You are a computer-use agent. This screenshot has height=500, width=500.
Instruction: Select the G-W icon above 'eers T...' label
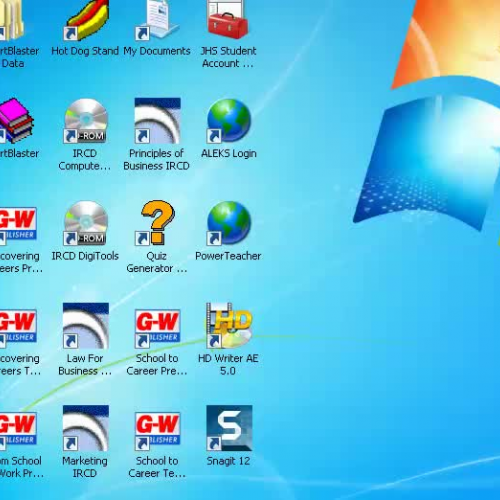pyautogui.click(x=18, y=329)
